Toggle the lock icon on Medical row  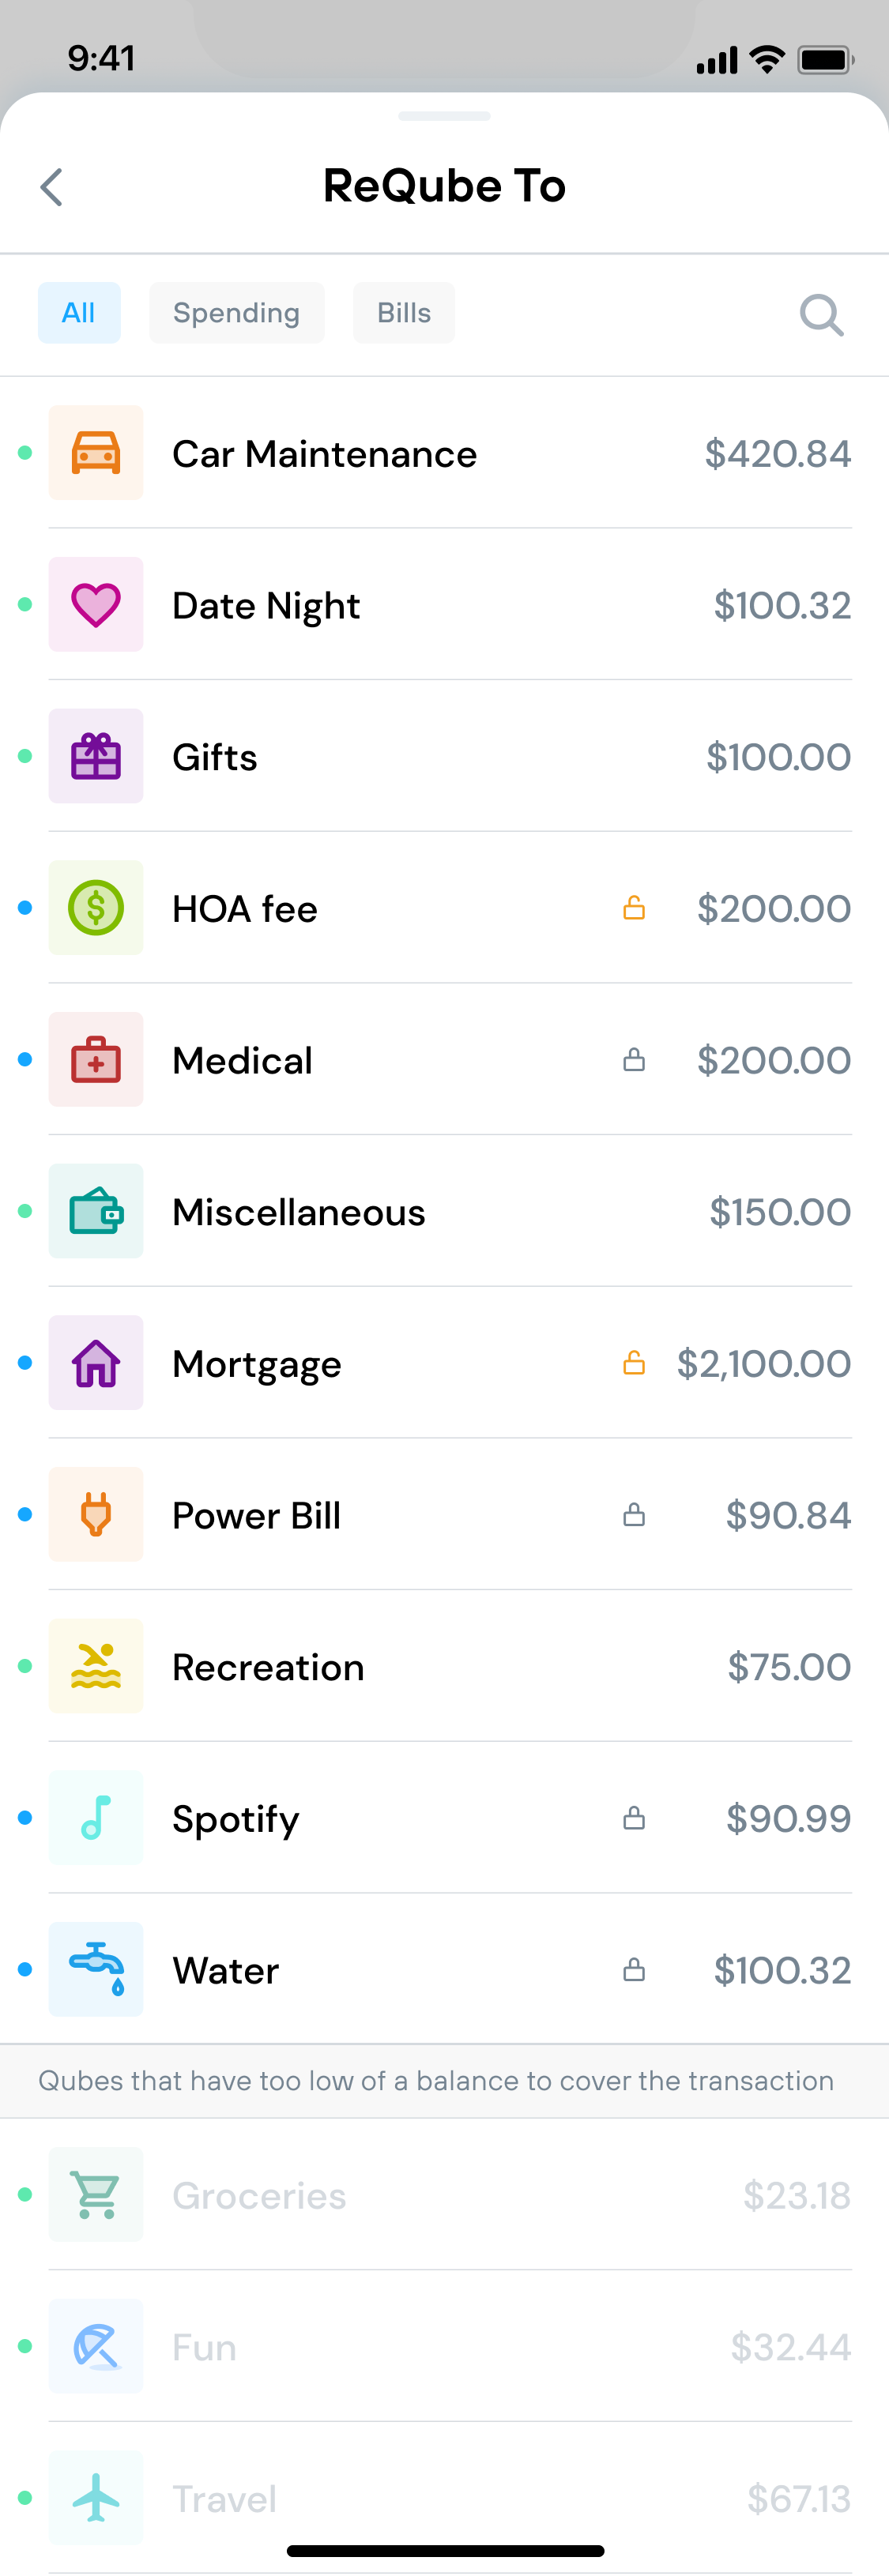click(634, 1060)
